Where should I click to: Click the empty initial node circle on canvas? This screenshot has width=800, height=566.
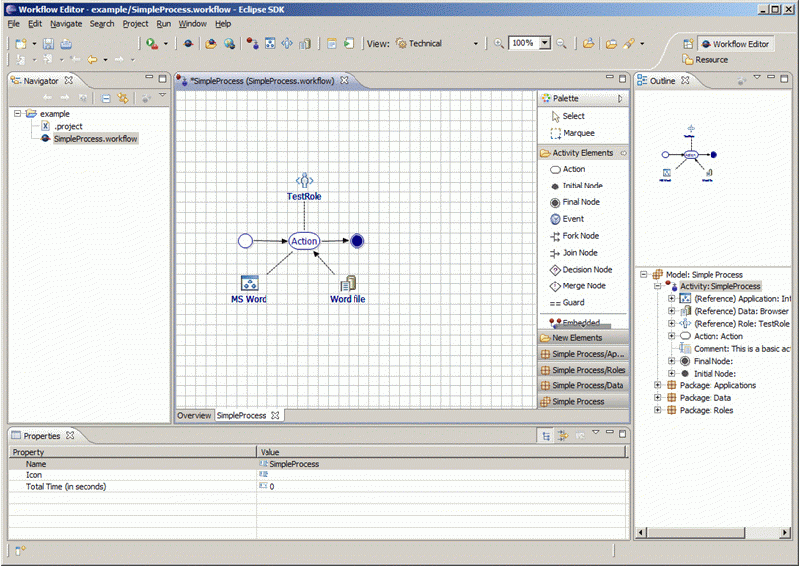245,241
